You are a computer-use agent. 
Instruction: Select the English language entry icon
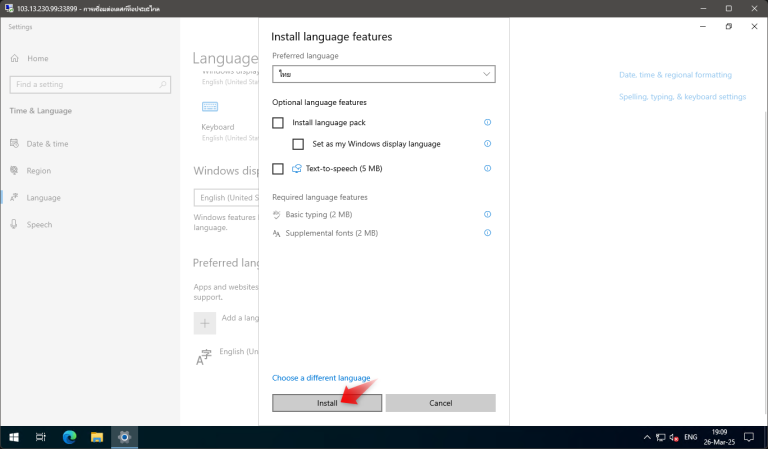click(204, 357)
